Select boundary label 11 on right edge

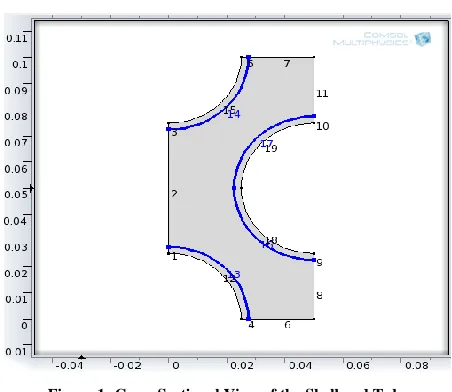tap(322, 94)
